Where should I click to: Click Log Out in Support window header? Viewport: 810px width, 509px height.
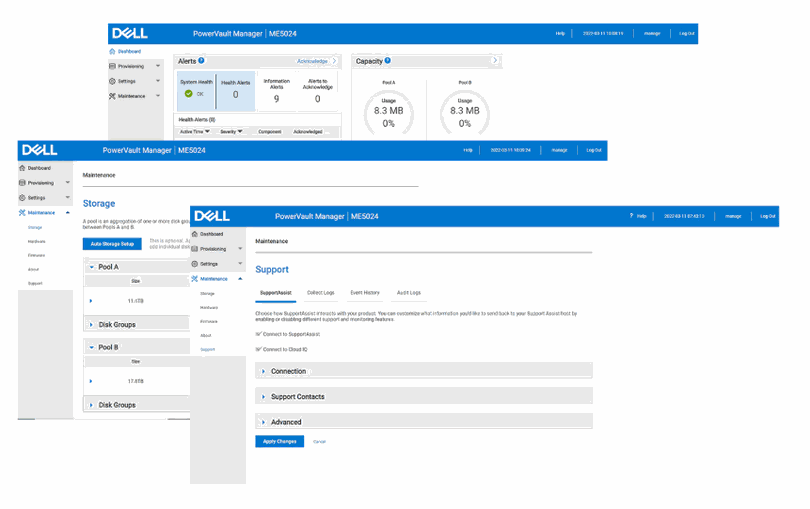click(x=768, y=216)
